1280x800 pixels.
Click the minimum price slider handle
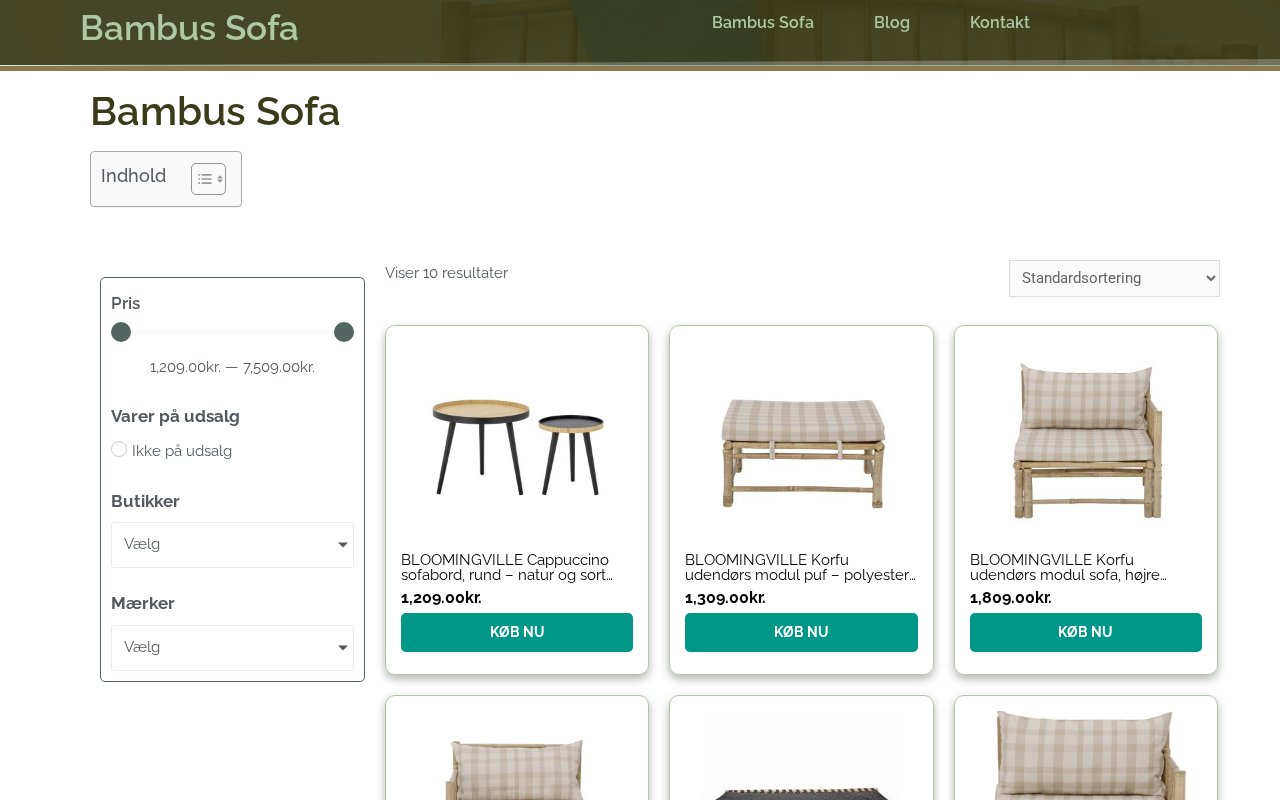pyautogui.click(x=121, y=332)
